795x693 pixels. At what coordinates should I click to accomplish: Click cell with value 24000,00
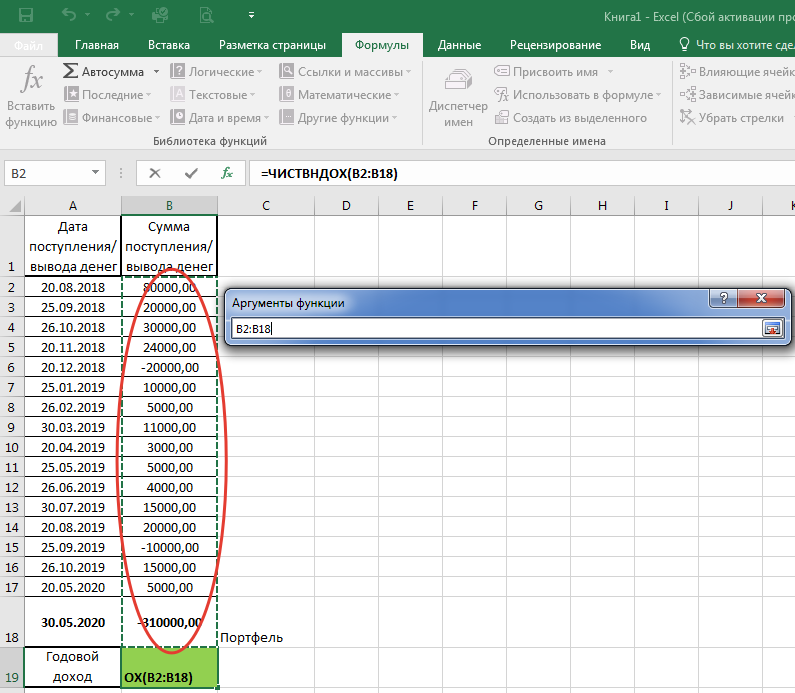coord(169,347)
